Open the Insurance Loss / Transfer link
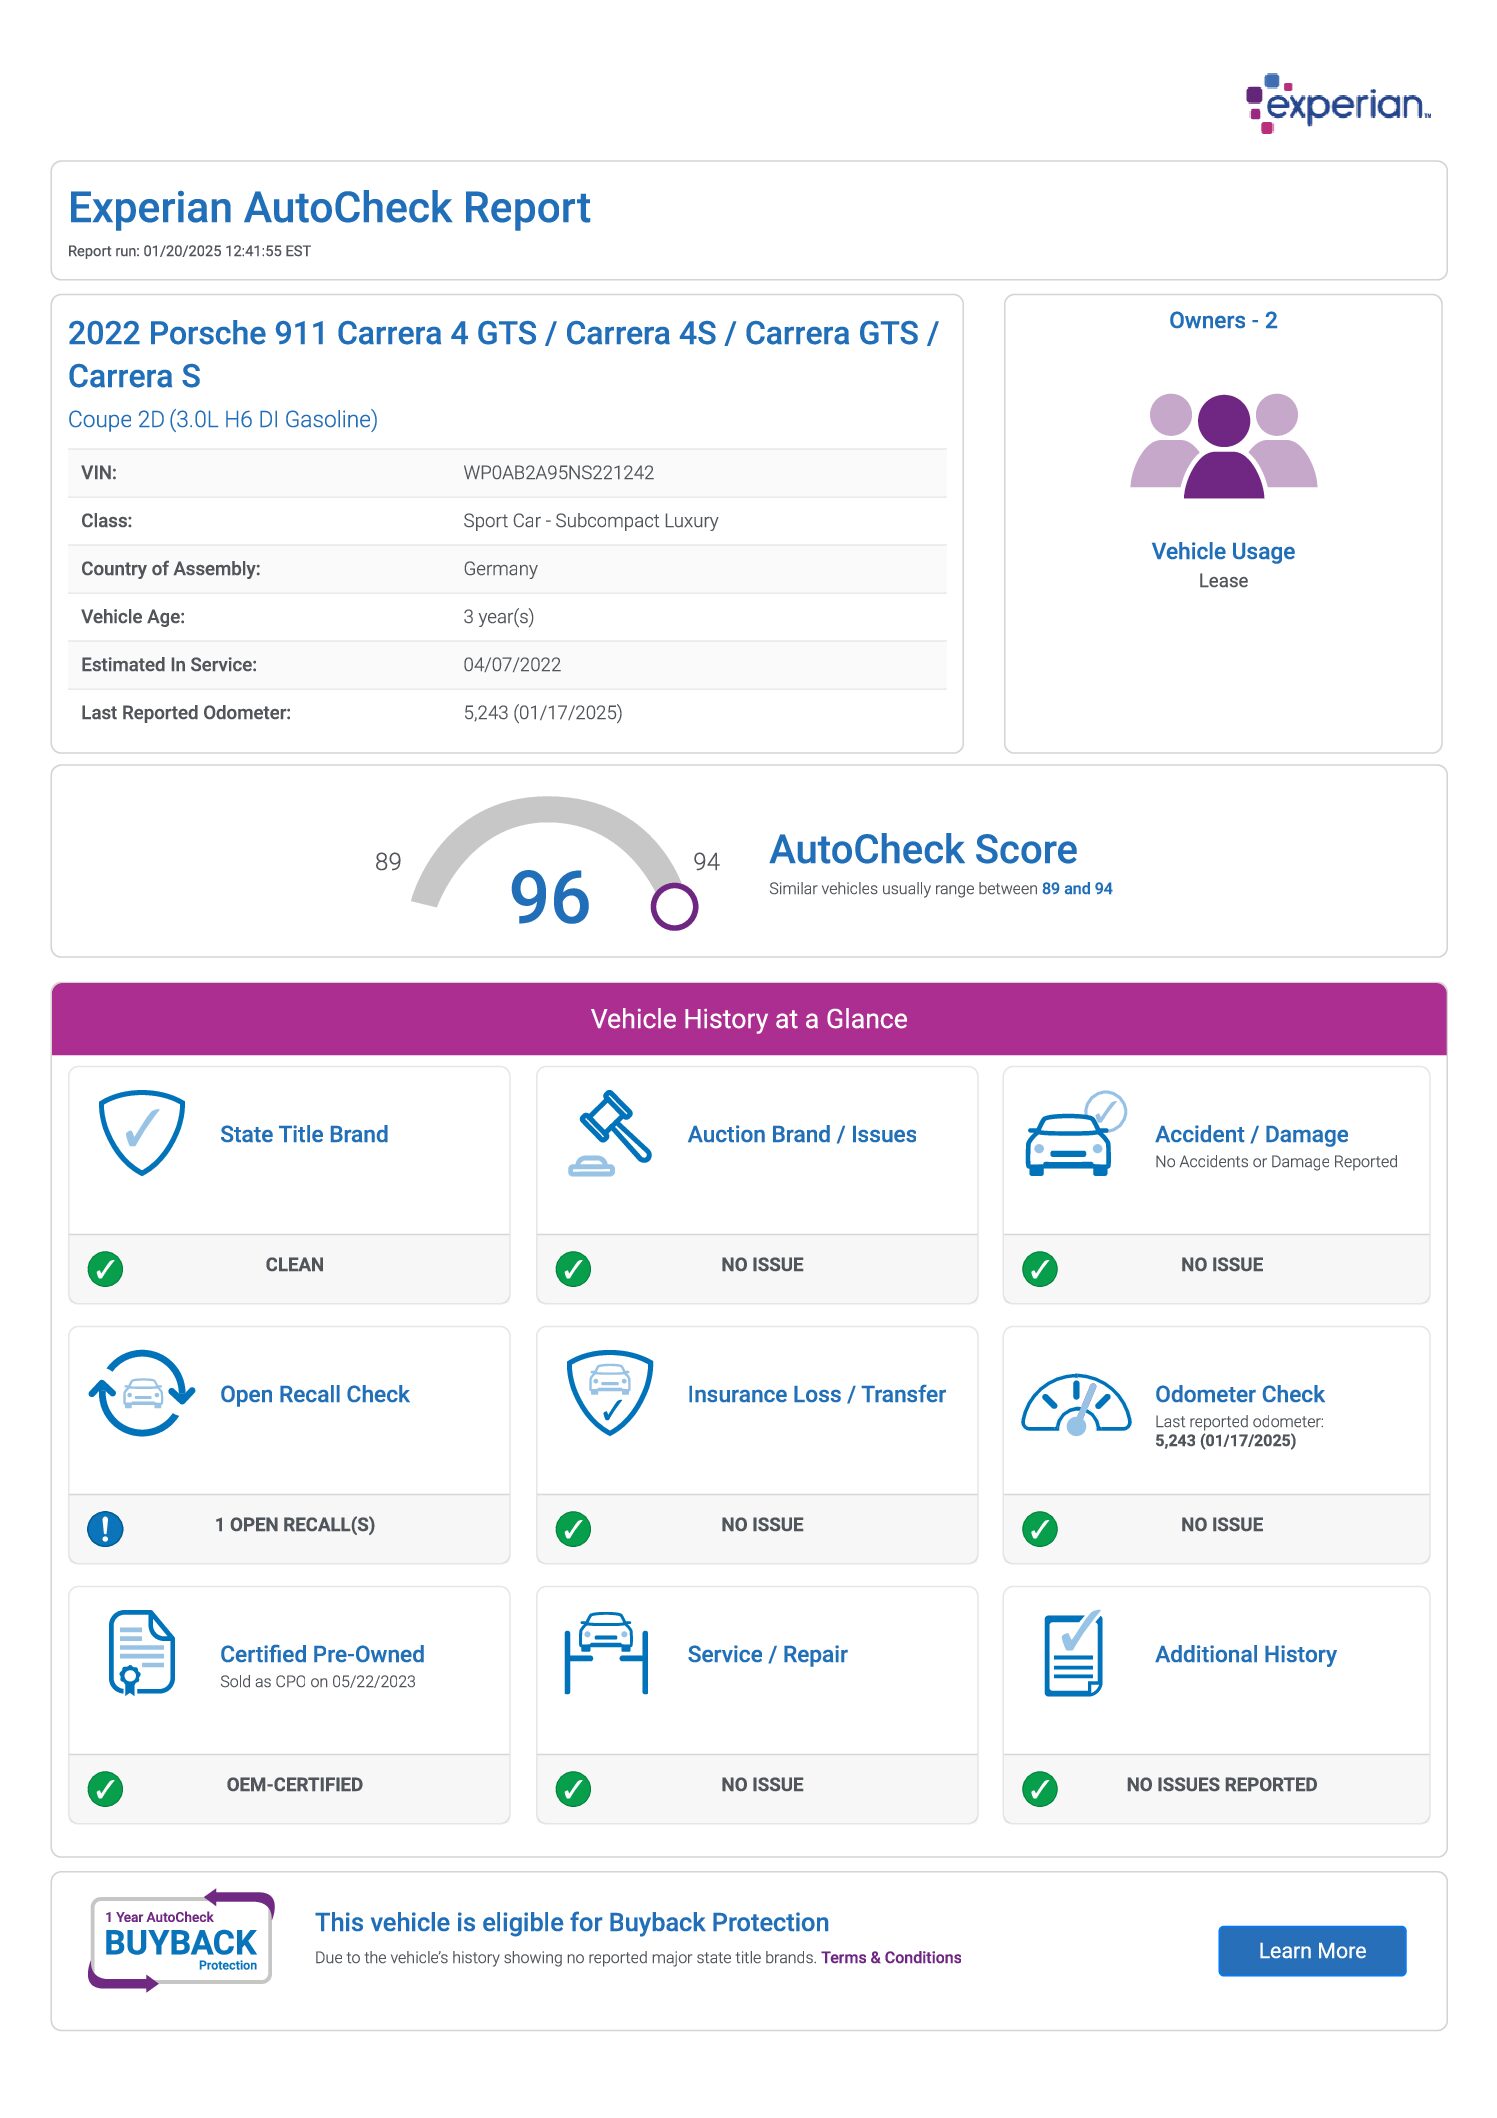 [x=816, y=1394]
